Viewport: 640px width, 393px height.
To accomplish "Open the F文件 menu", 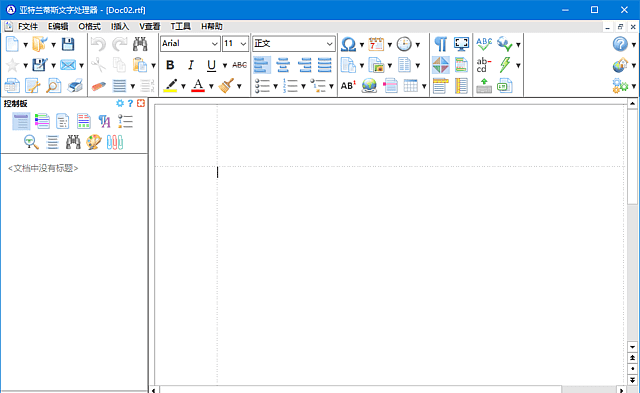I will [x=28, y=27].
